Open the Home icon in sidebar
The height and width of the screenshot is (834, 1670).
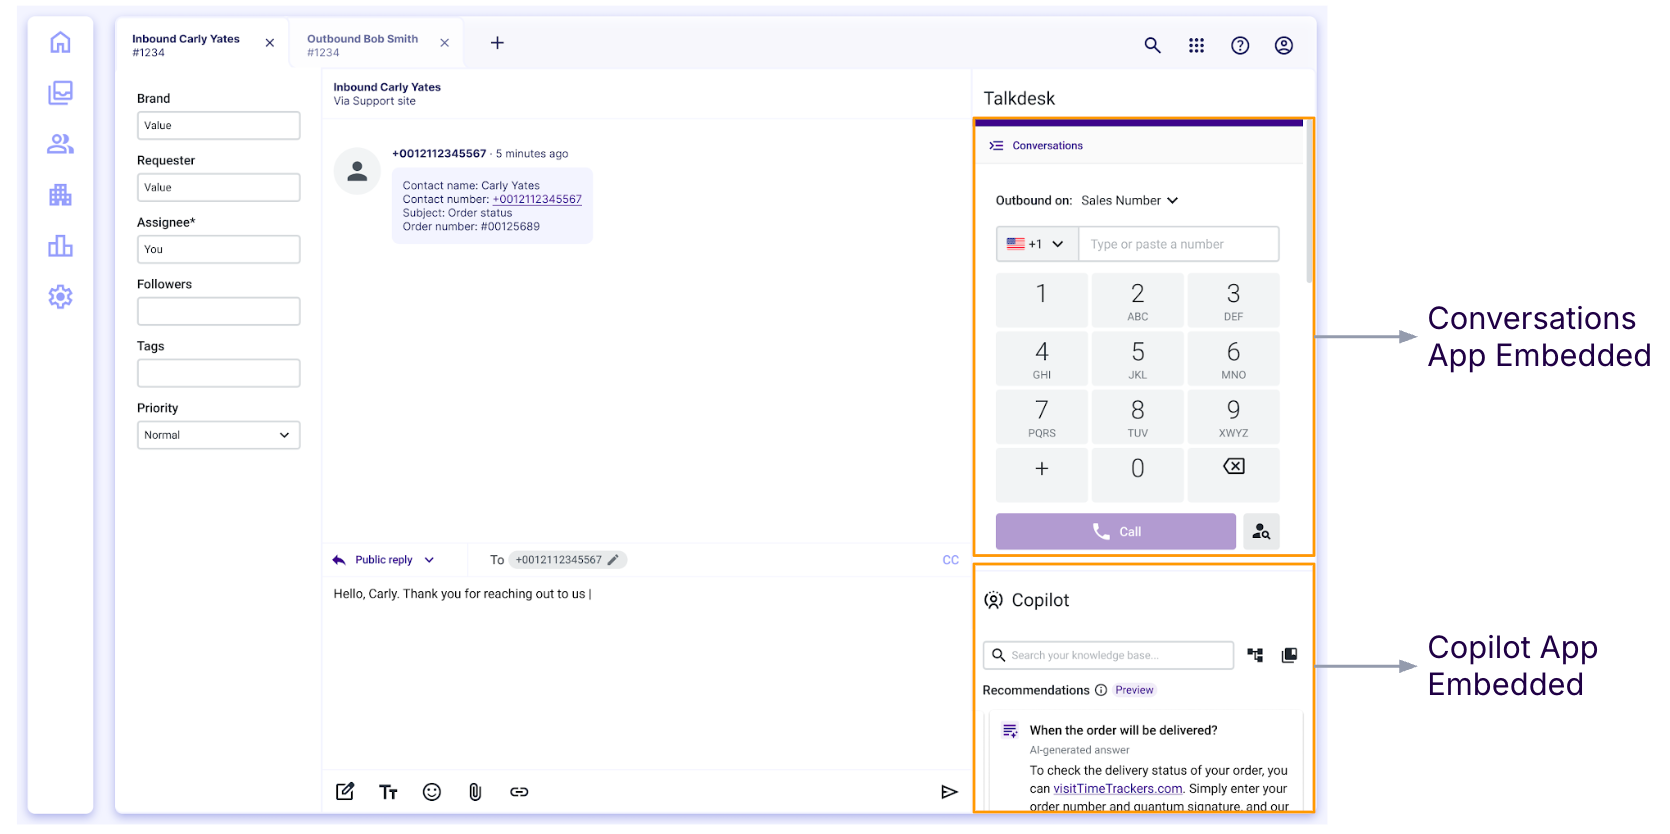[x=60, y=42]
